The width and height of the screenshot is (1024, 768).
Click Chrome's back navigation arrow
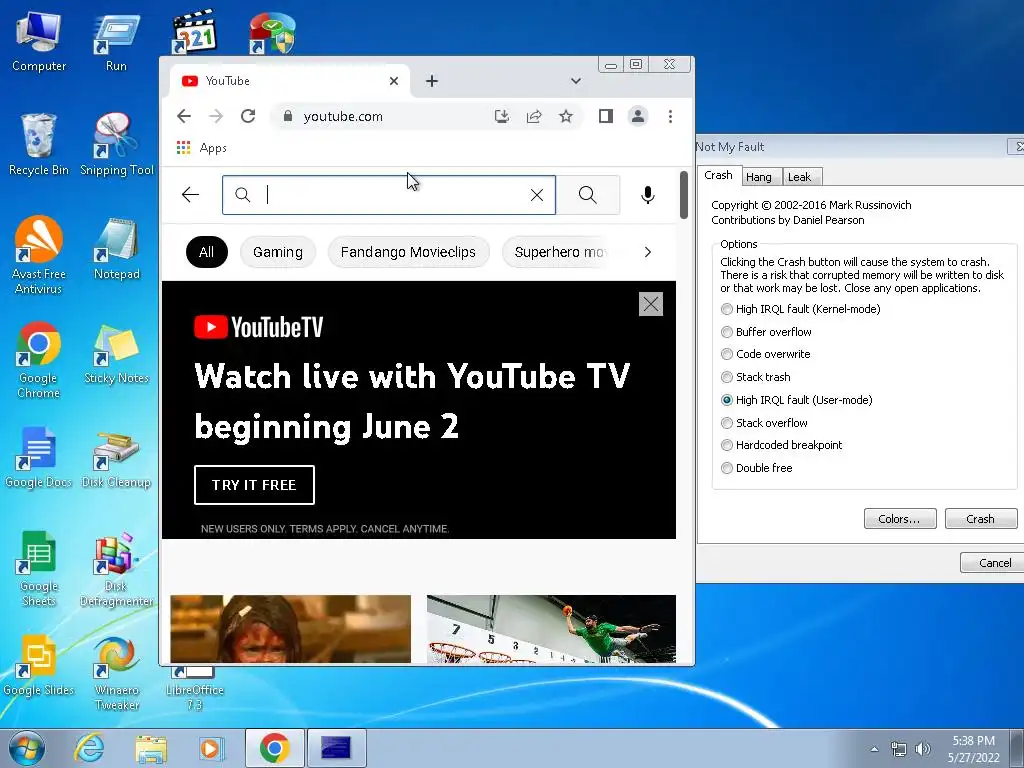(184, 116)
